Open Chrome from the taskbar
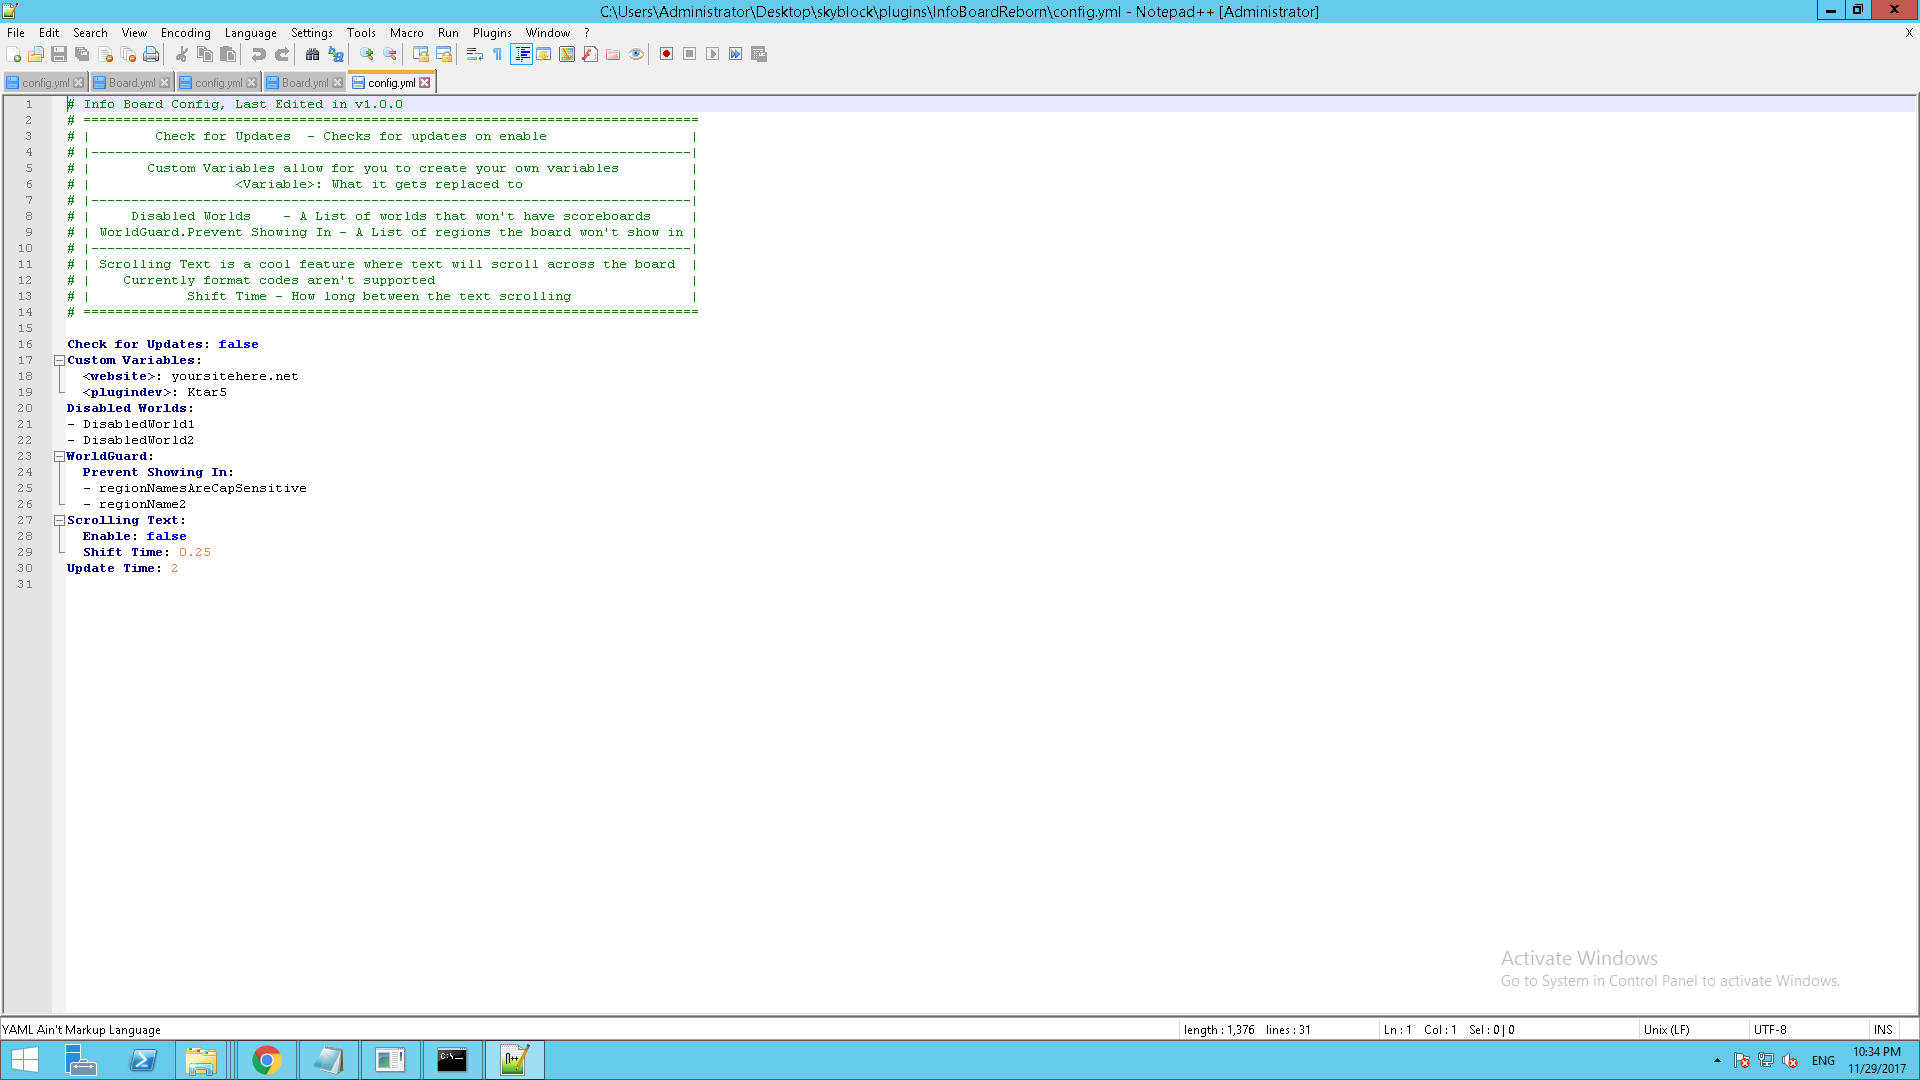This screenshot has width=1920, height=1080. 266,1060
